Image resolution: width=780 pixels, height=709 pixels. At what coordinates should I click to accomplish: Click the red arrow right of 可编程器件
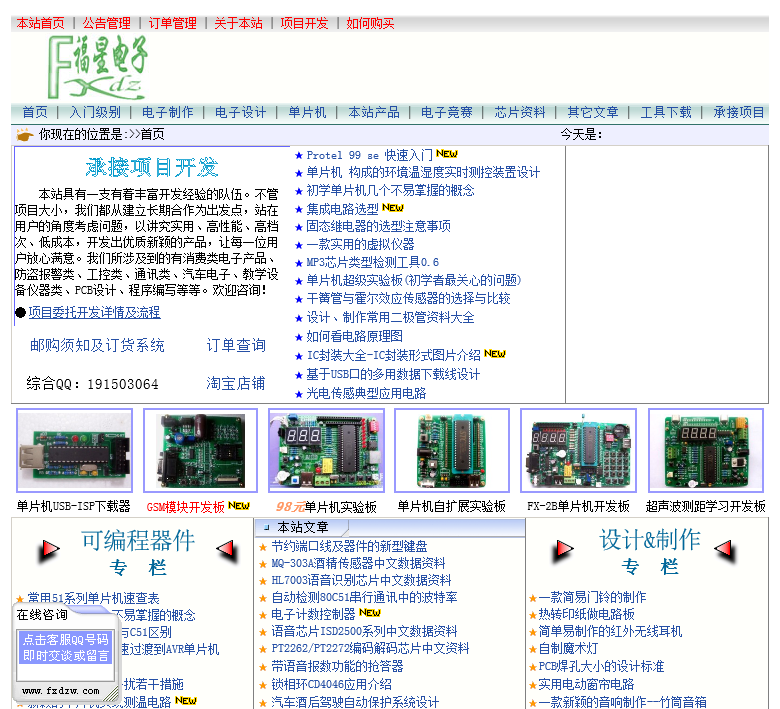(x=227, y=550)
